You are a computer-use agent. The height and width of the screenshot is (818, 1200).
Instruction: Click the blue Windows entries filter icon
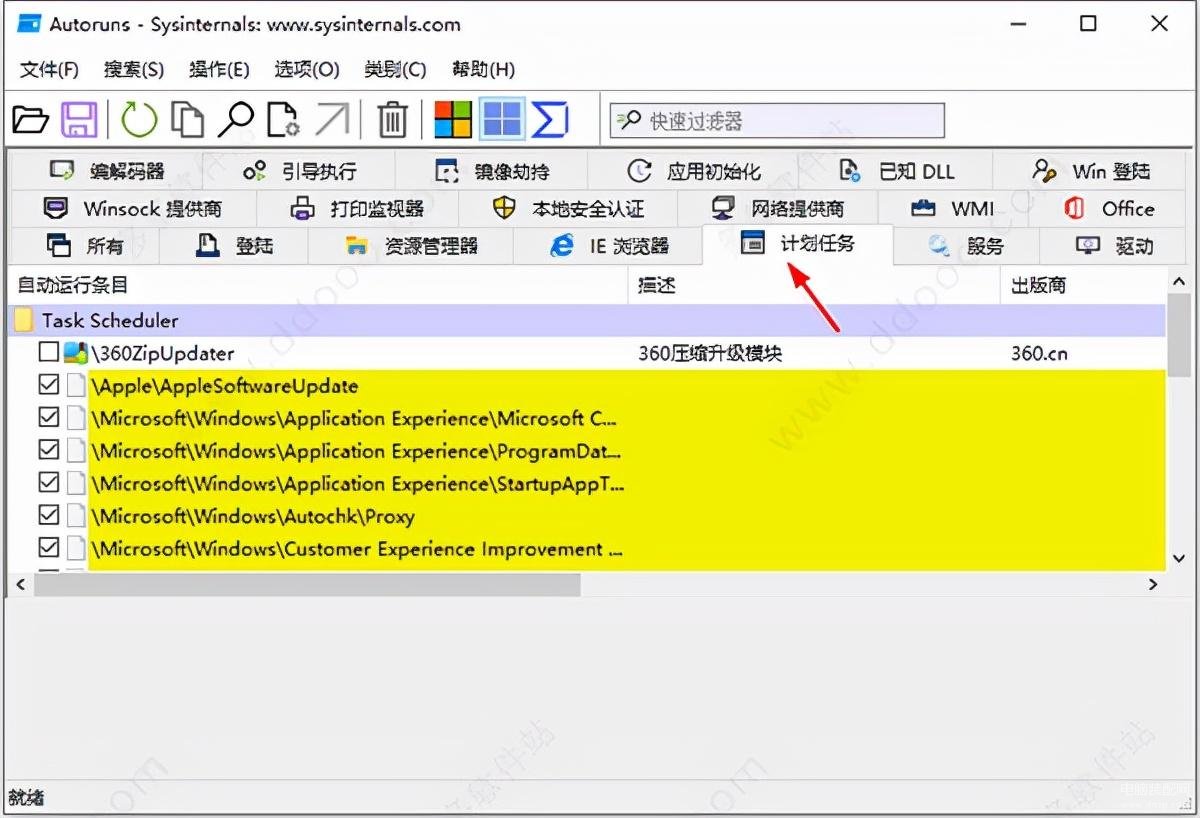tap(502, 120)
